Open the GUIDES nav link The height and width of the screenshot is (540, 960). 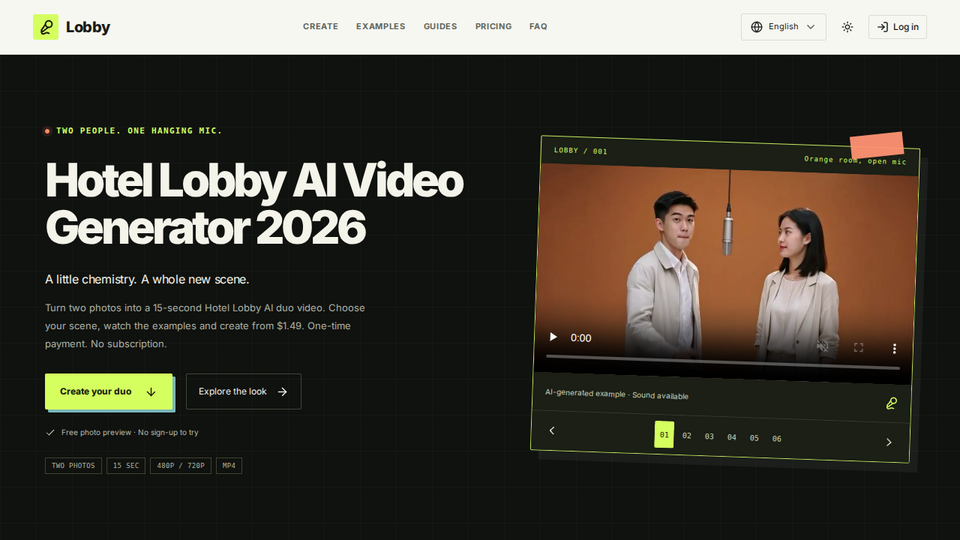coord(440,26)
